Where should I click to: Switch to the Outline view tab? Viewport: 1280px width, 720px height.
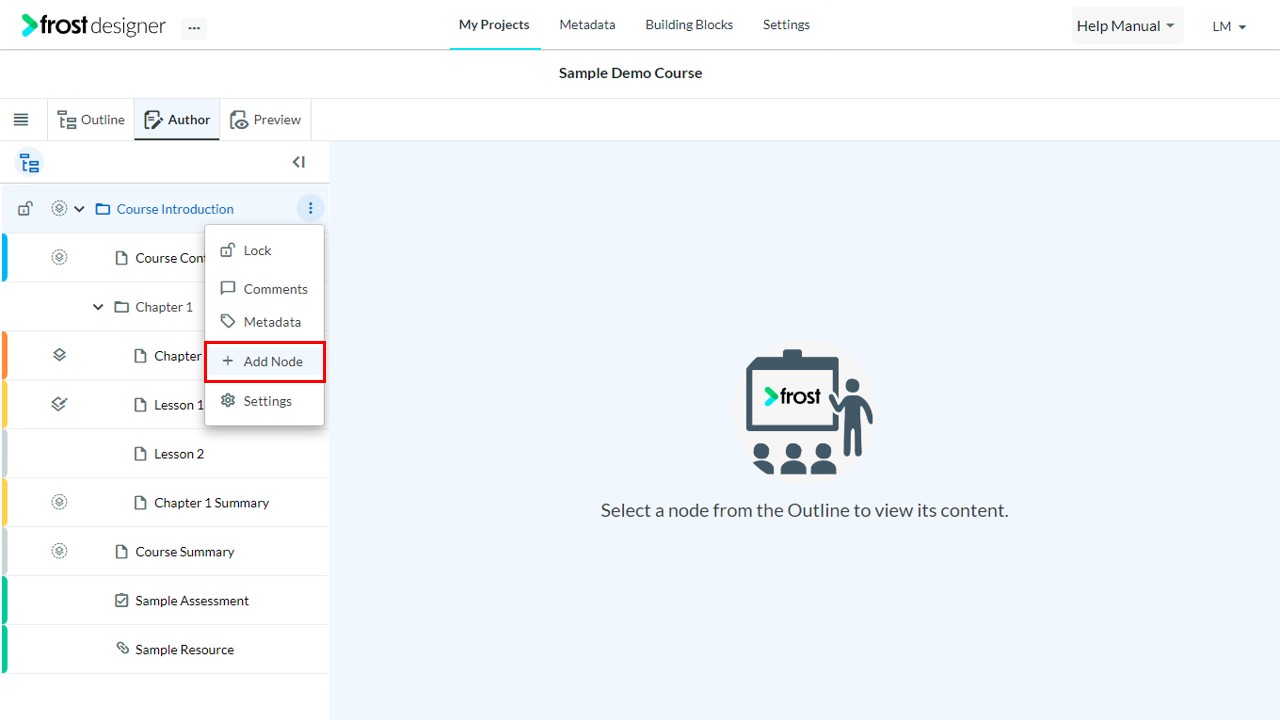coord(91,120)
